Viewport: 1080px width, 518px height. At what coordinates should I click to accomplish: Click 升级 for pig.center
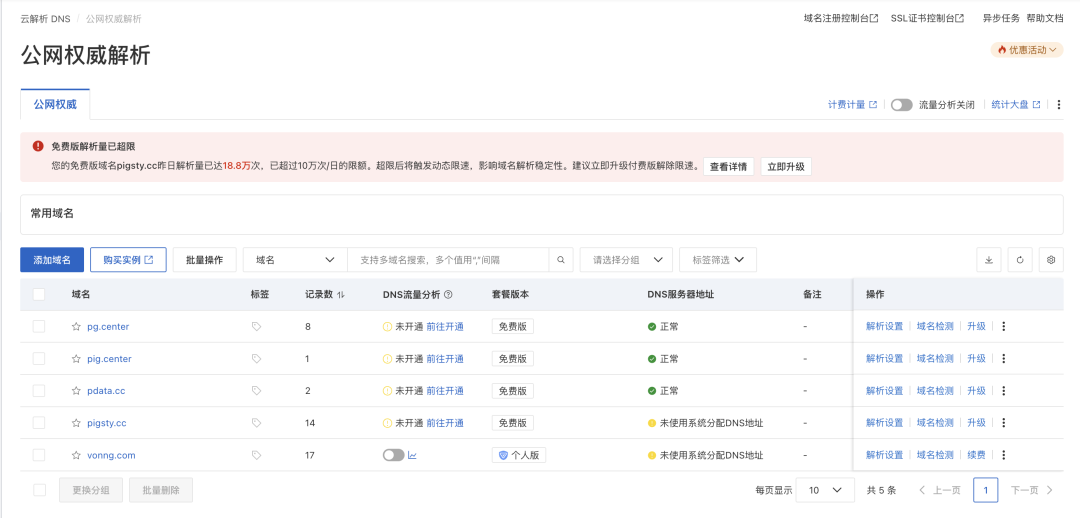coord(976,359)
